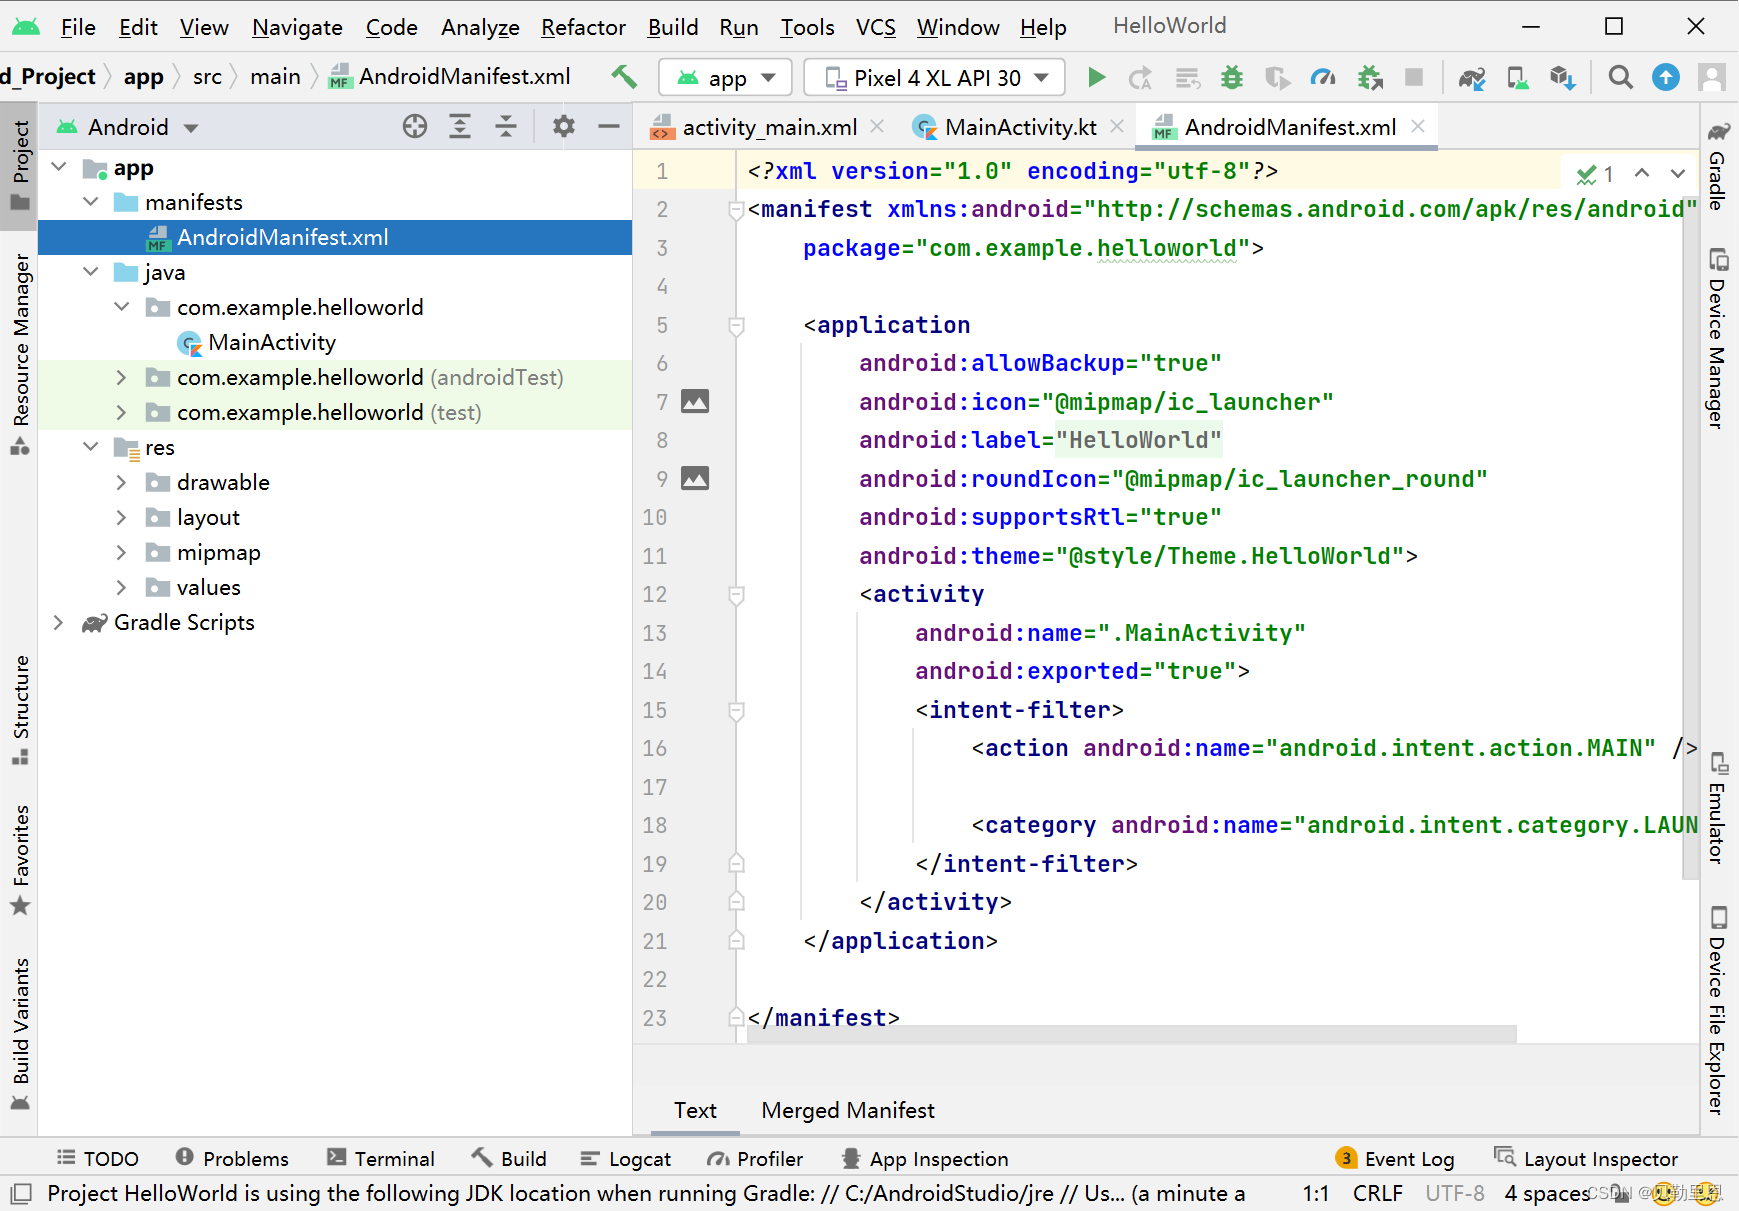Image resolution: width=1739 pixels, height=1211 pixels.
Task: Open the VCS menu
Action: click(x=875, y=27)
